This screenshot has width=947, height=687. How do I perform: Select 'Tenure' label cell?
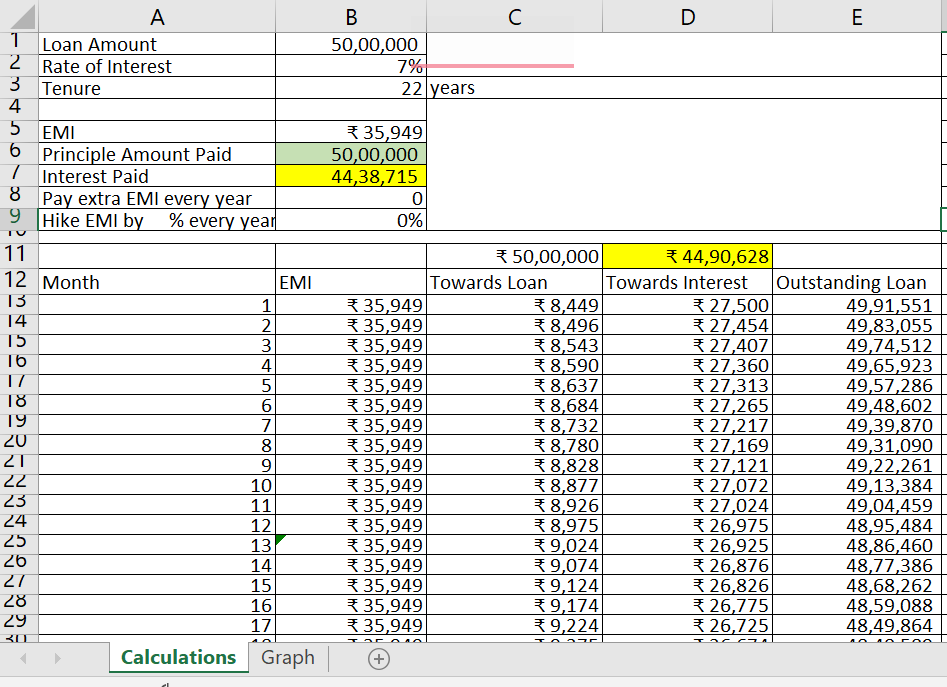pyautogui.click(x=157, y=88)
